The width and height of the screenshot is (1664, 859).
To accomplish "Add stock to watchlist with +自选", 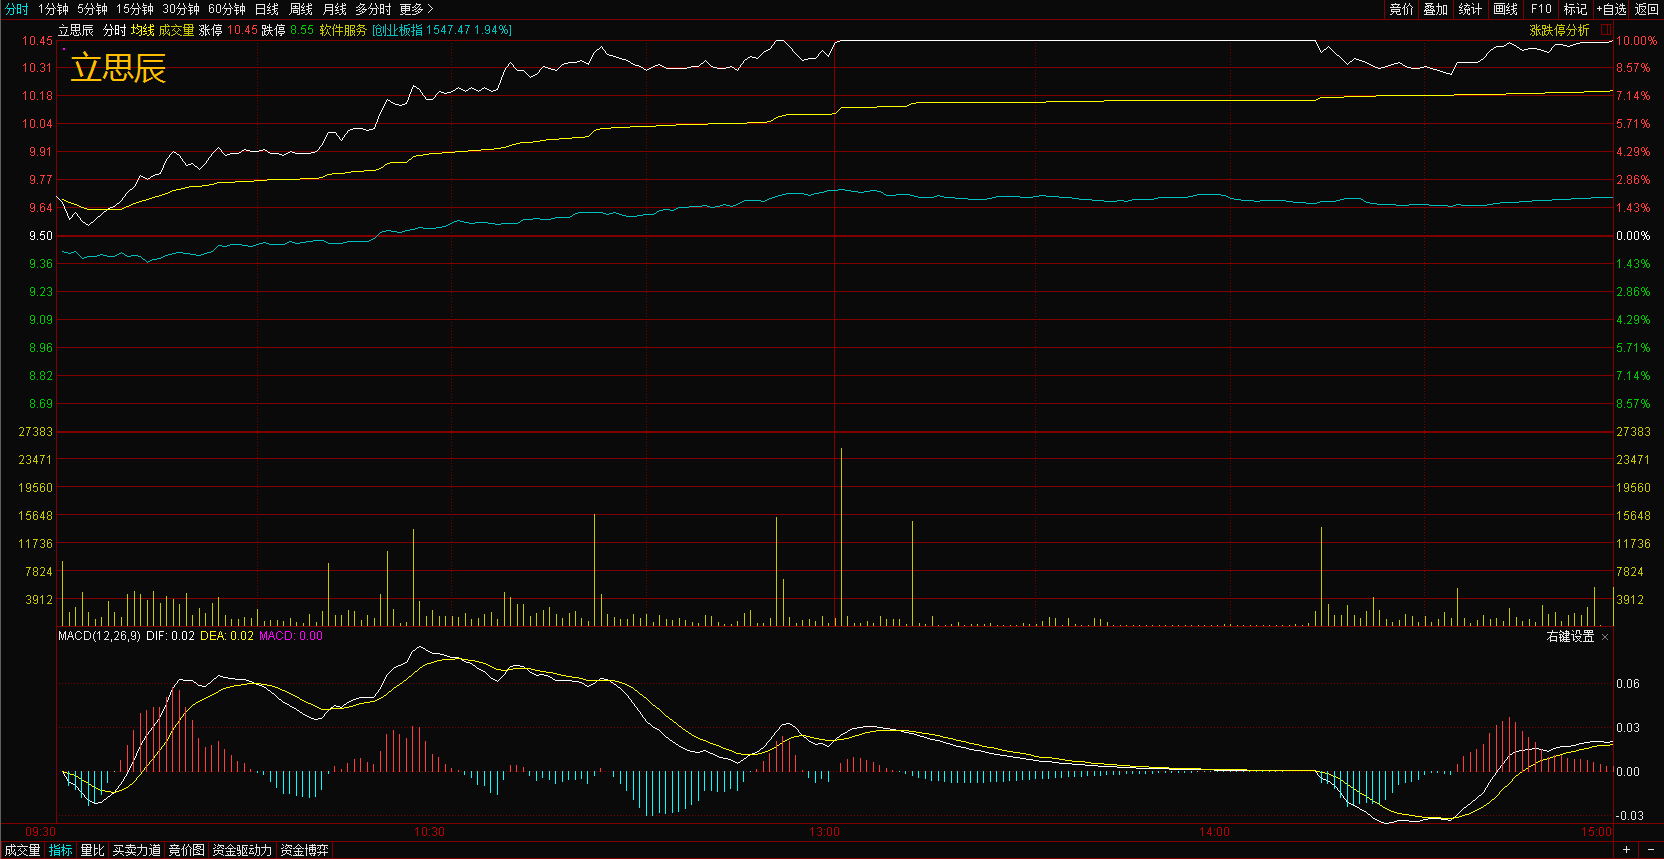I will (x=1611, y=9).
